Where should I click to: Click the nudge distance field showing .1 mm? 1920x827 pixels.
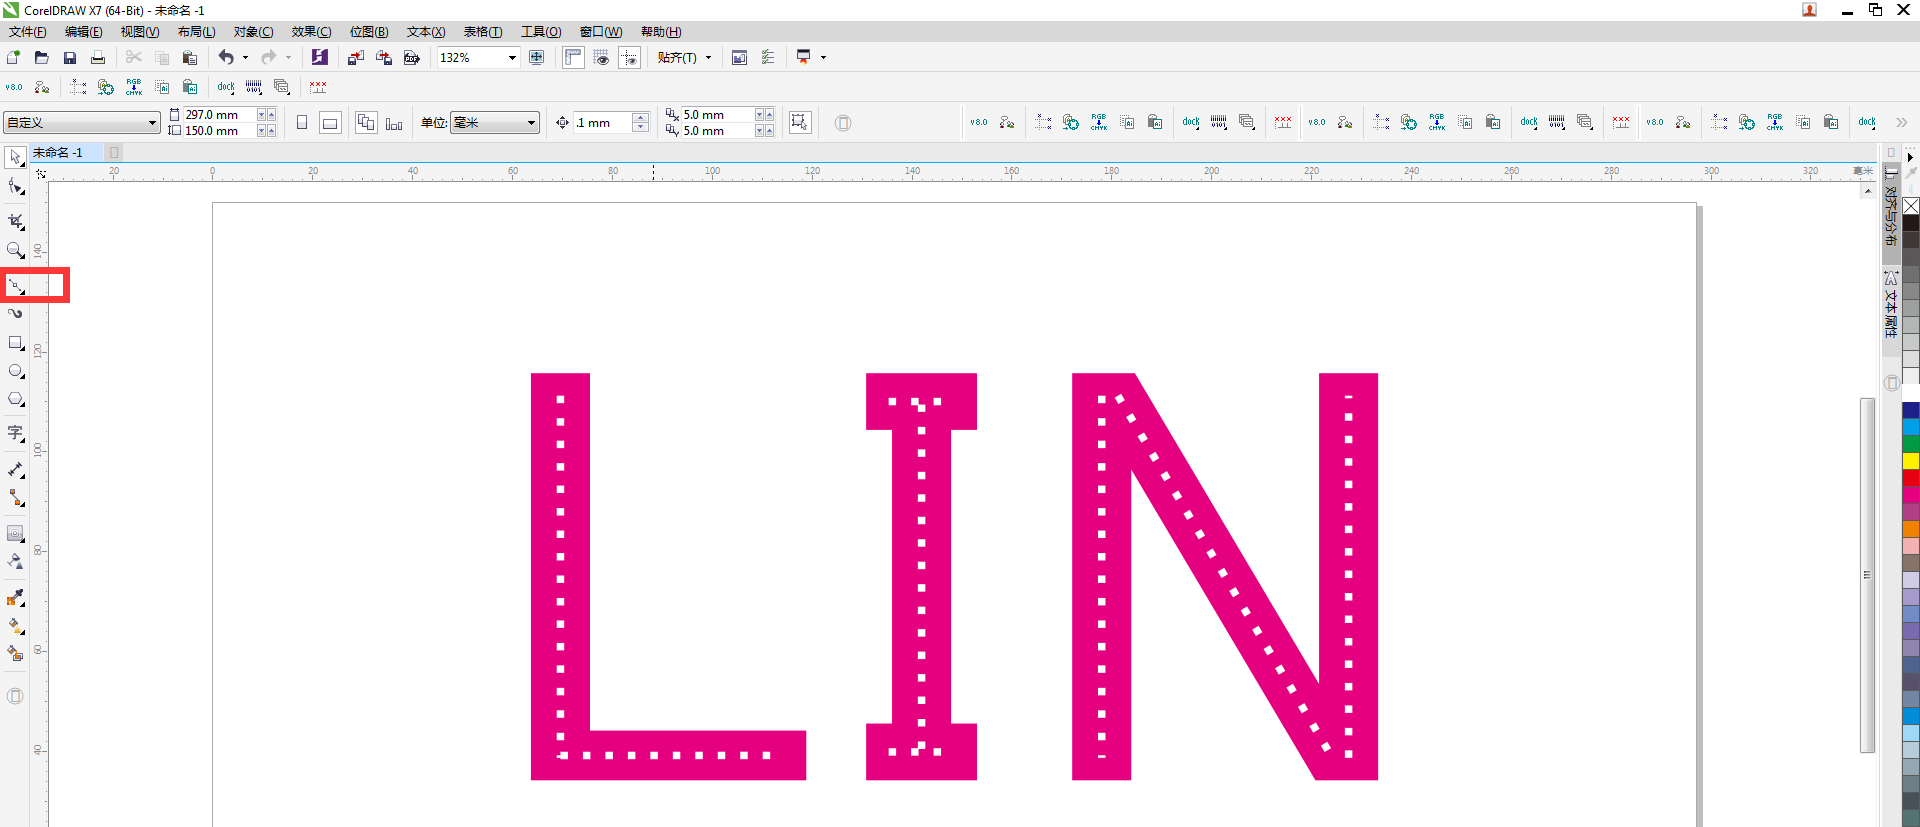click(x=602, y=123)
